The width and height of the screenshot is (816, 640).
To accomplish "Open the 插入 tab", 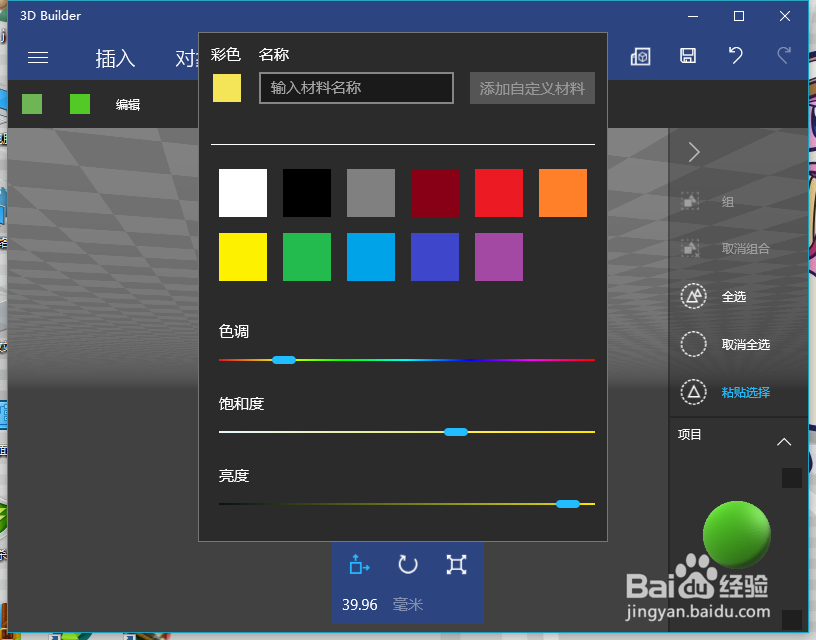I will coord(116,58).
